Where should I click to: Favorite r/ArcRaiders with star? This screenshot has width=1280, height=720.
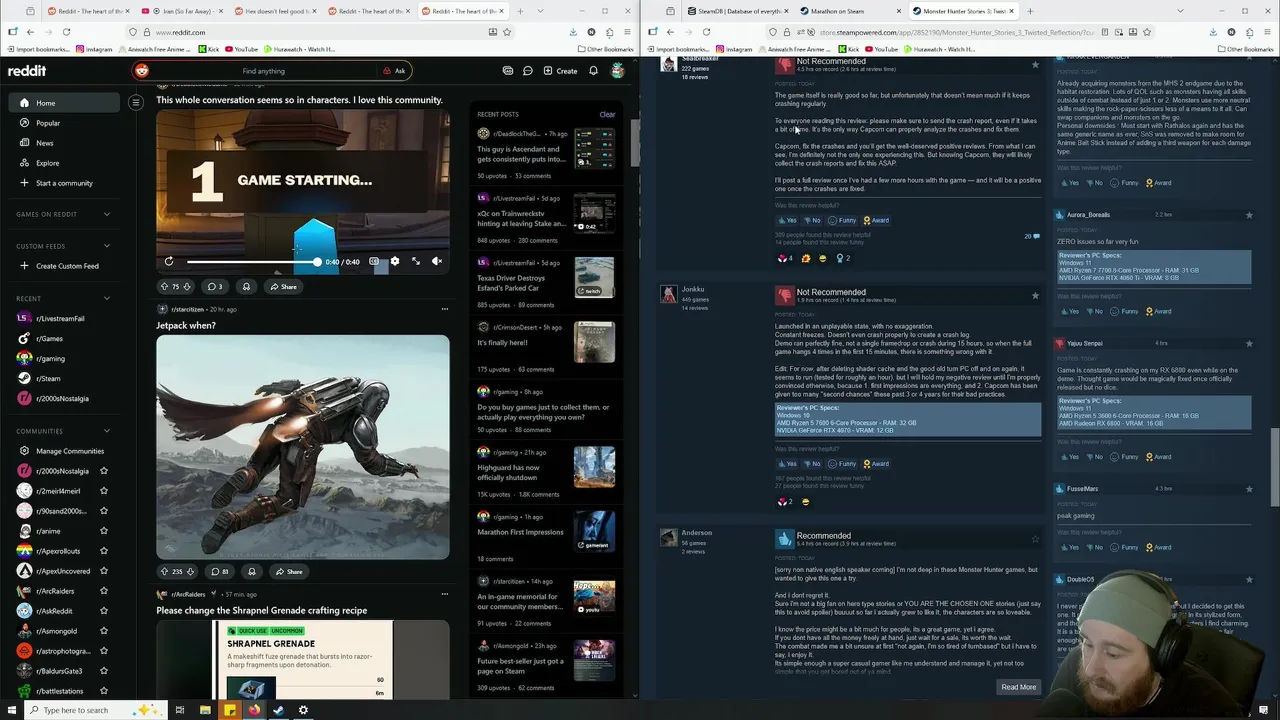[104, 591]
